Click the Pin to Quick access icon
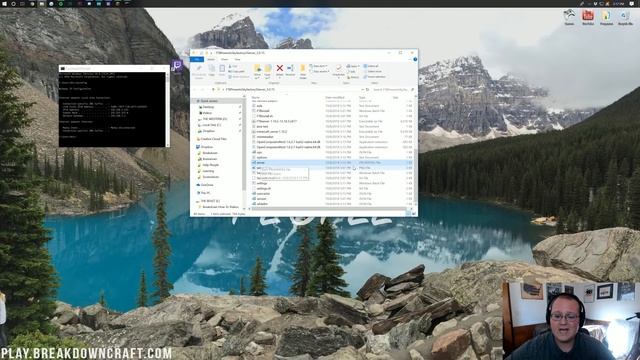Viewport: 640px width, 360px height. [199, 71]
